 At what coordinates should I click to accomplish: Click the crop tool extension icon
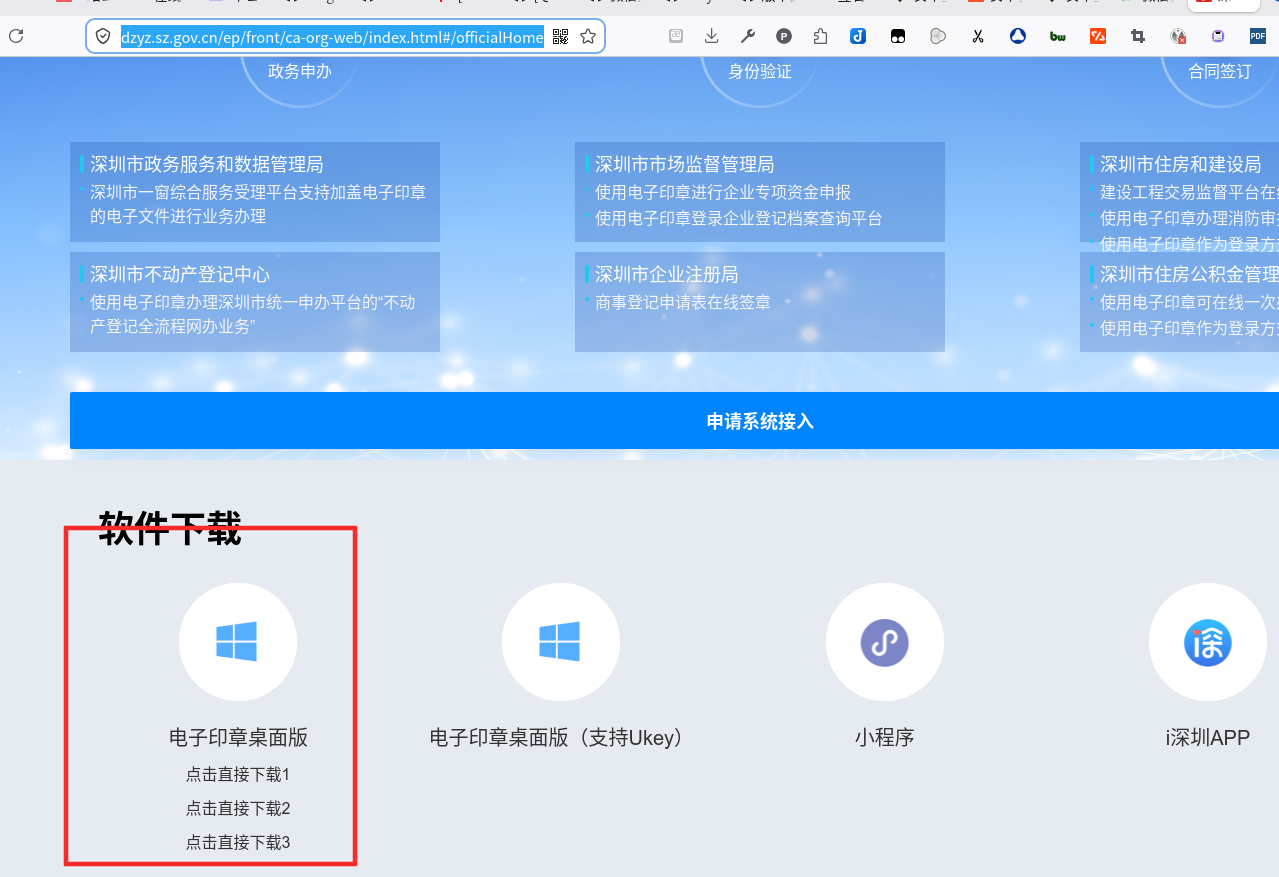click(x=1136, y=35)
